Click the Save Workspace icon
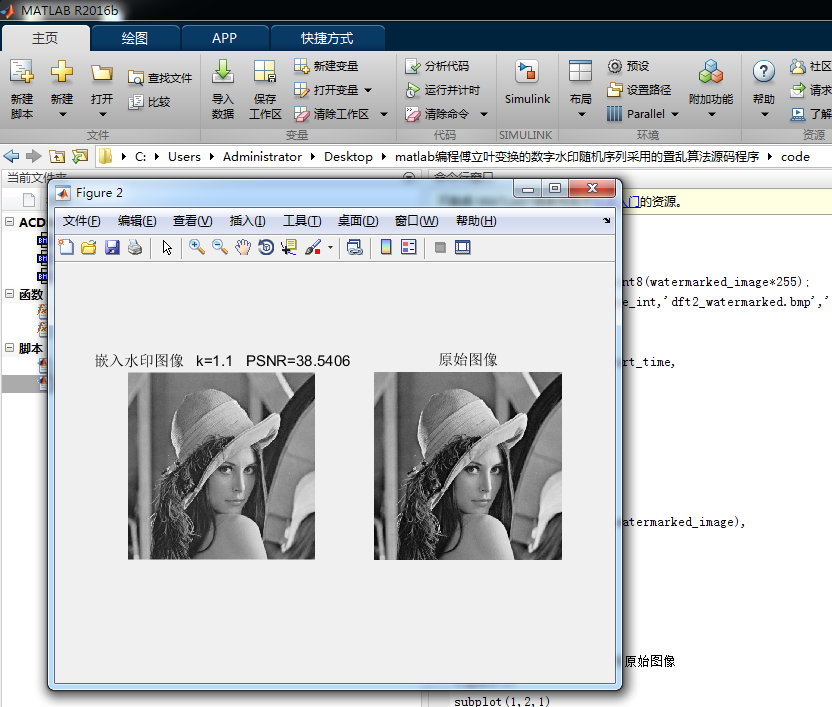 pyautogui.click(x=265, y=72)
